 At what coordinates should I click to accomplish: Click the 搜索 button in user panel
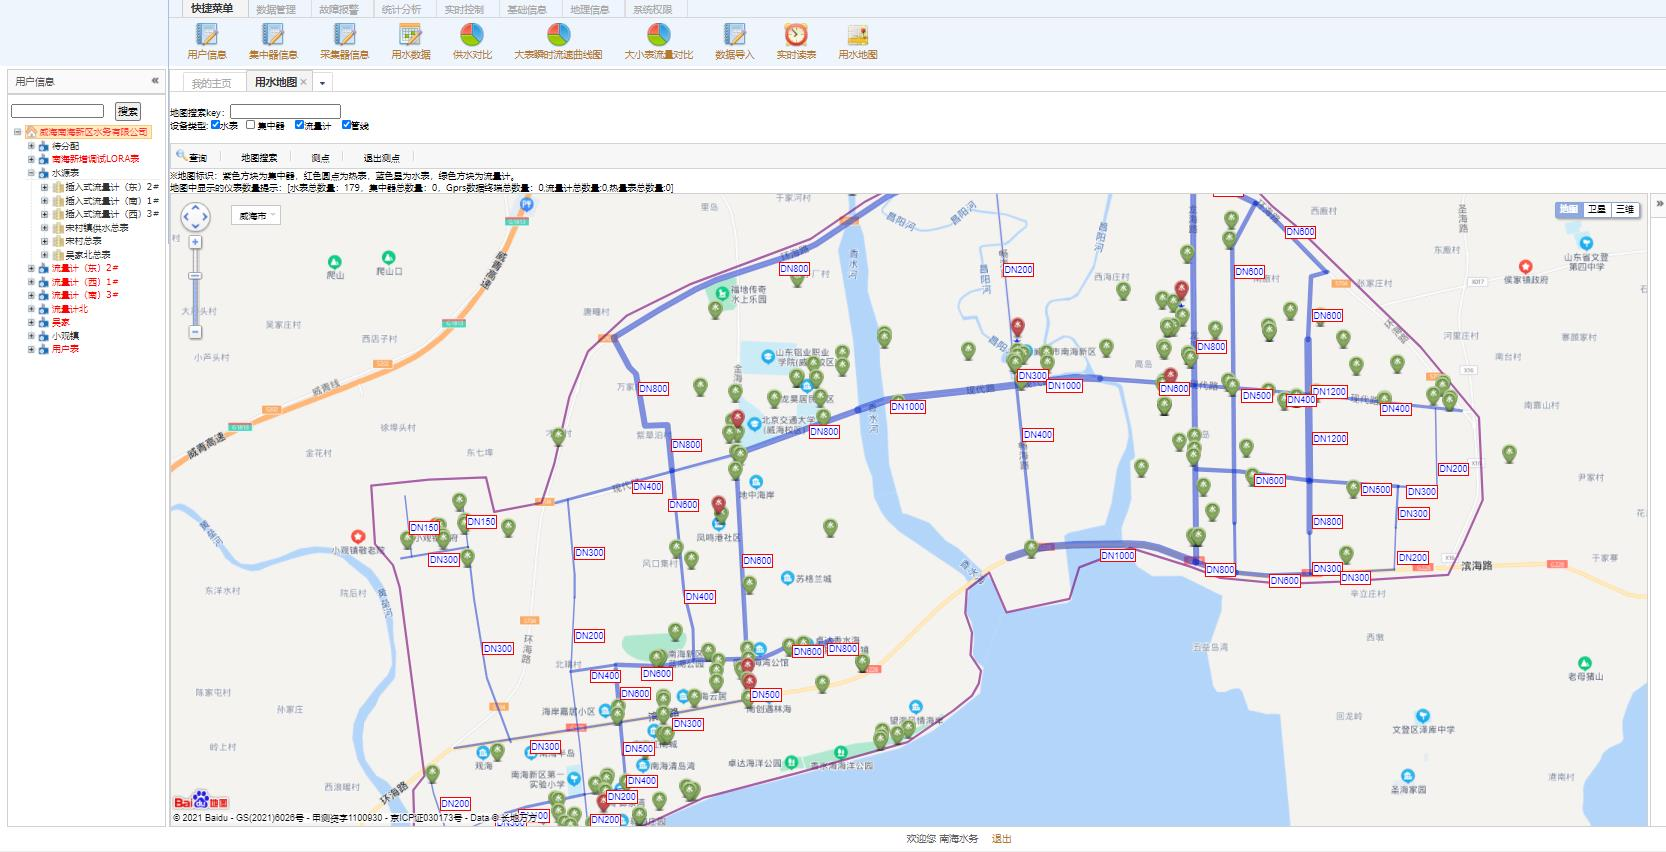[128, 111]
